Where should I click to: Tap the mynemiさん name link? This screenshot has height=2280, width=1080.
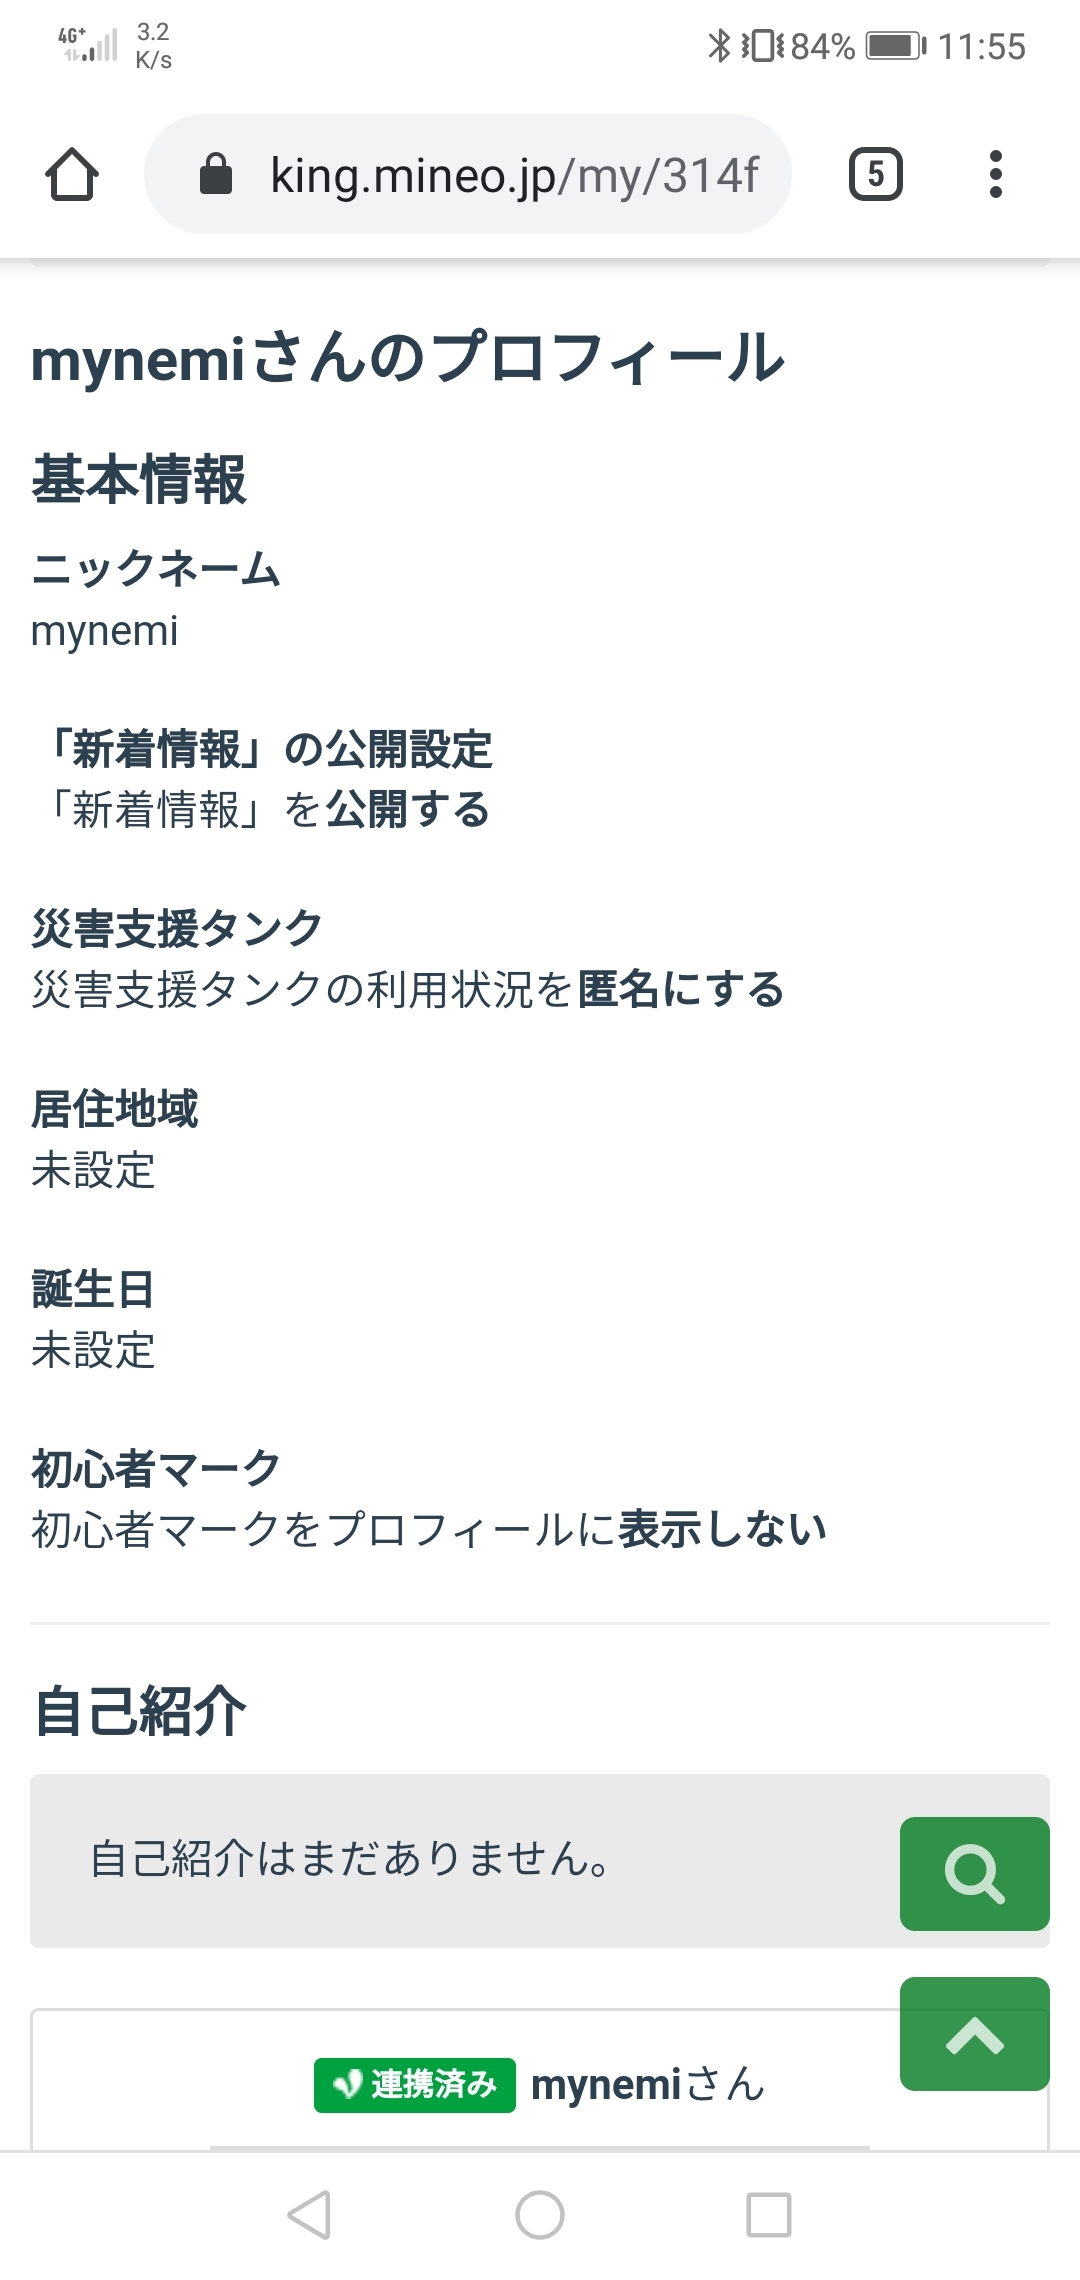[648, 2085]
